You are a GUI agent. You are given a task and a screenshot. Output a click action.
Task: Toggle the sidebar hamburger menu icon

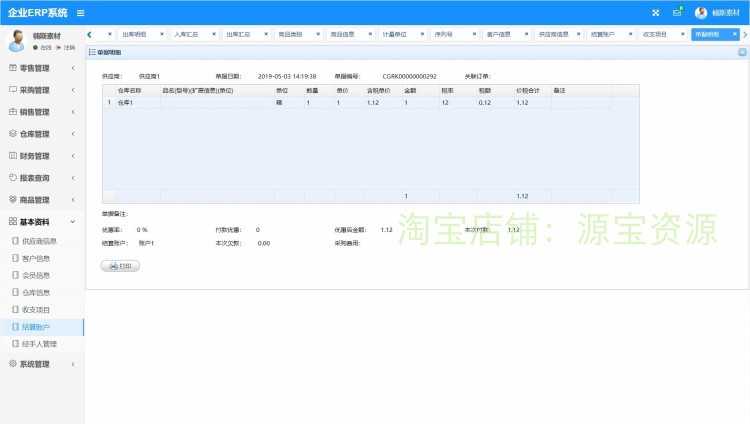80,13
